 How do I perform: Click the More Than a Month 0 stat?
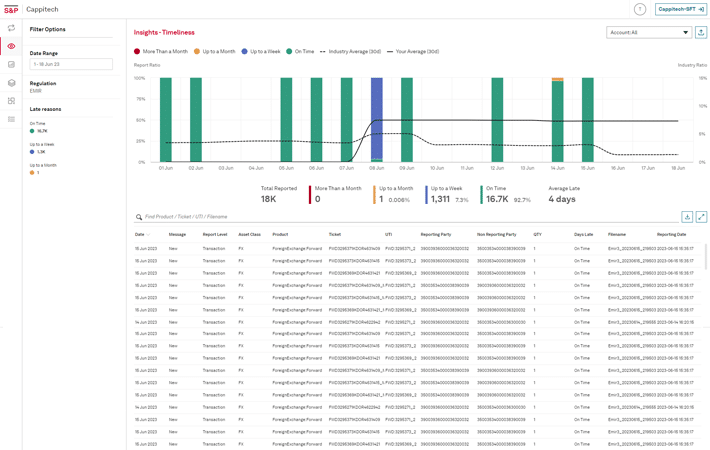[x=336, y=195]
